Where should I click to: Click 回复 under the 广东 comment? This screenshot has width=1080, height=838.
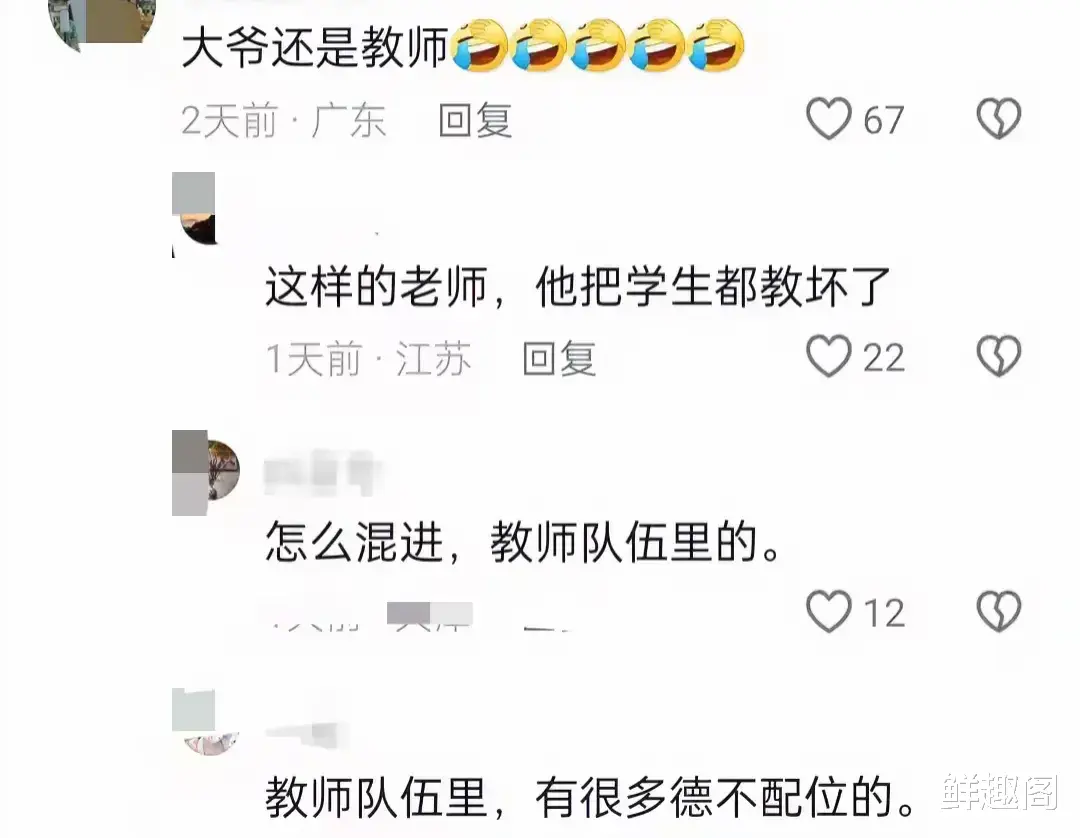(475, 121)
